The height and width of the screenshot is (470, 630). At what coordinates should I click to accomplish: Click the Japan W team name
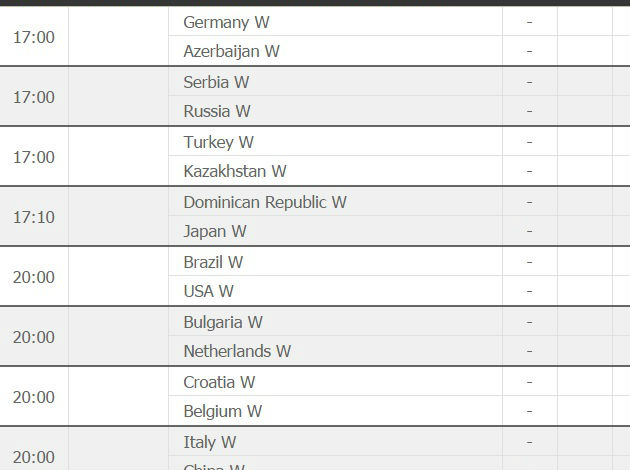(x=215, y=231)
